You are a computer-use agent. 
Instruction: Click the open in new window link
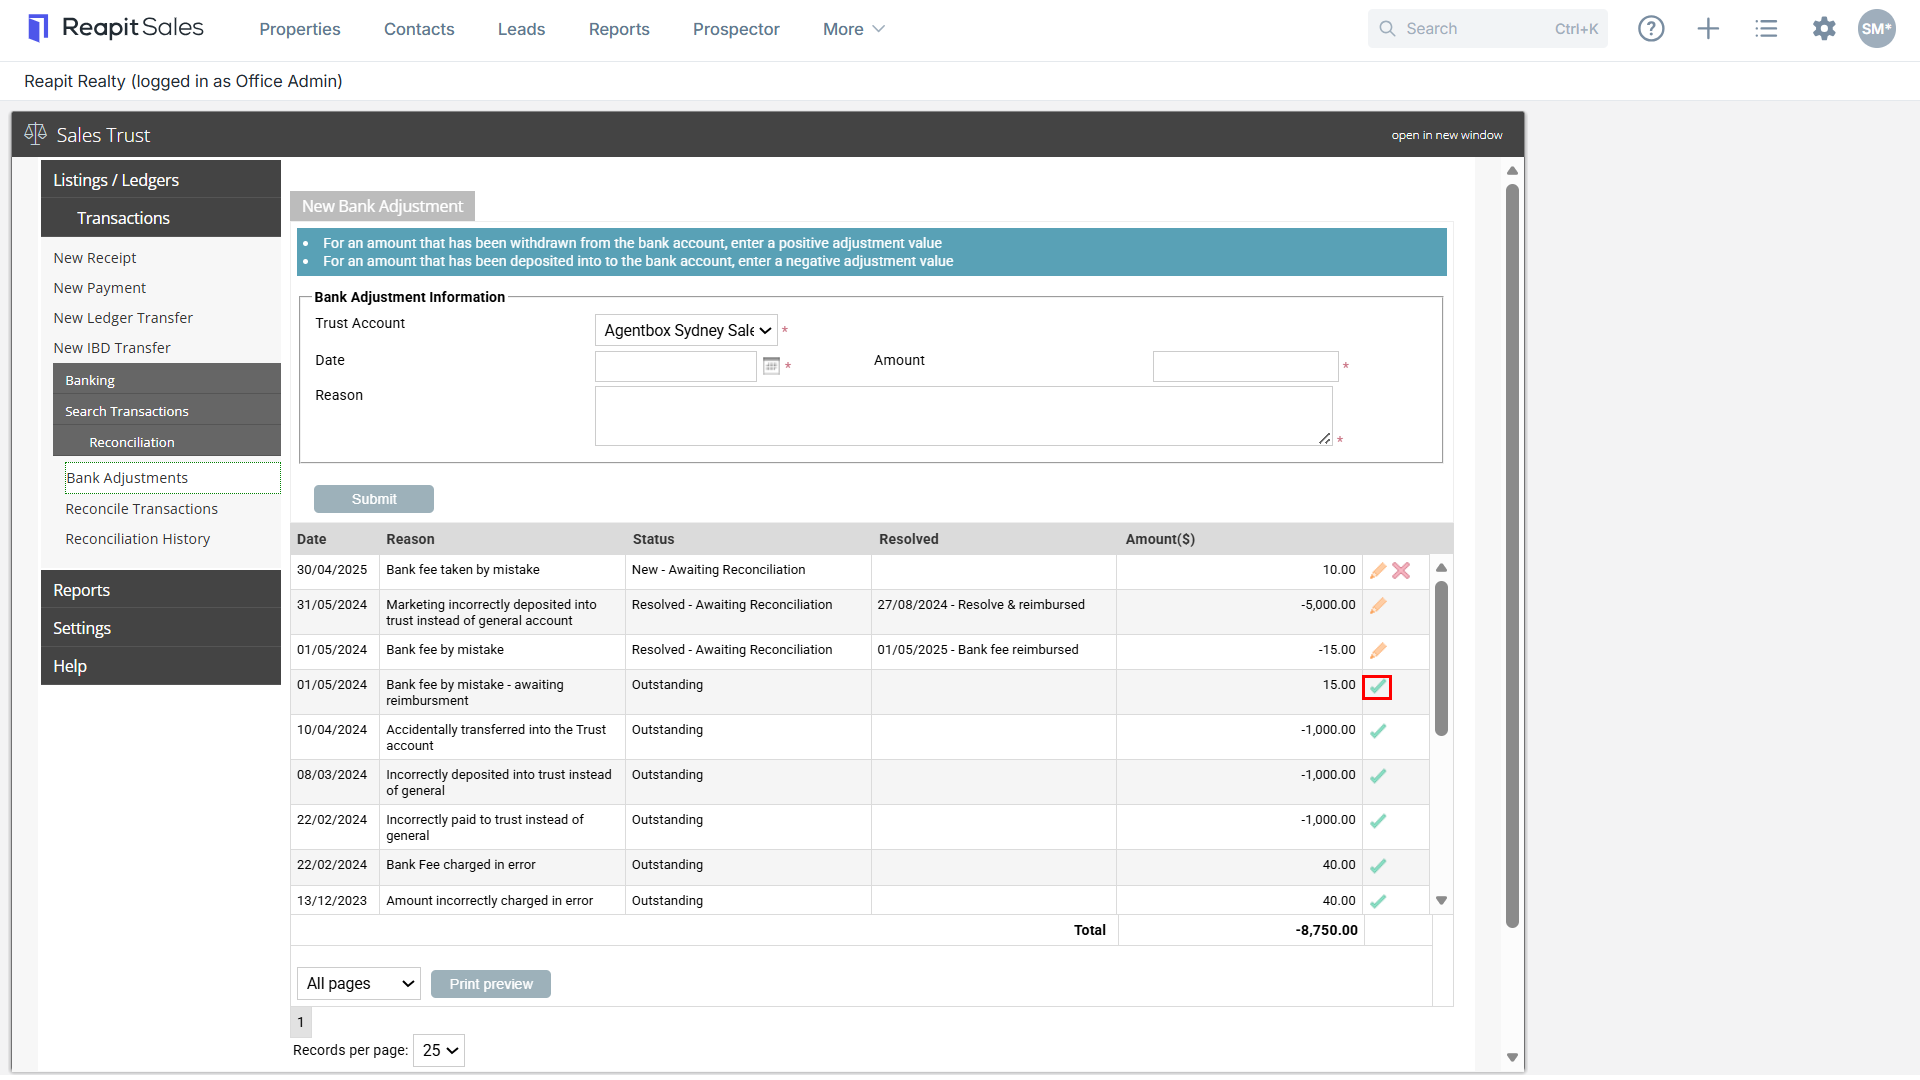1446,135
